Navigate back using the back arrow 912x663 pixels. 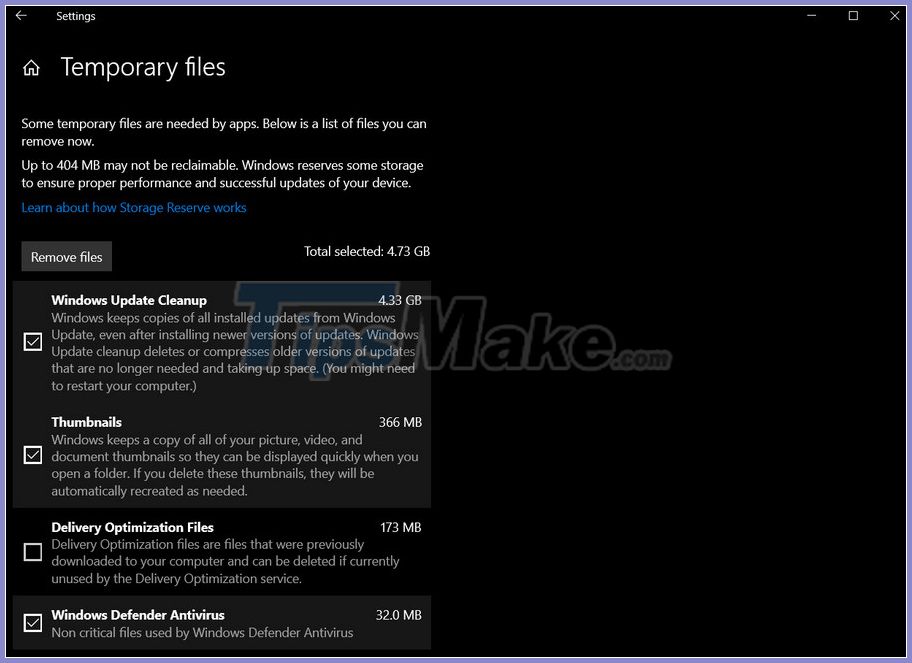(x=20, y=15)
